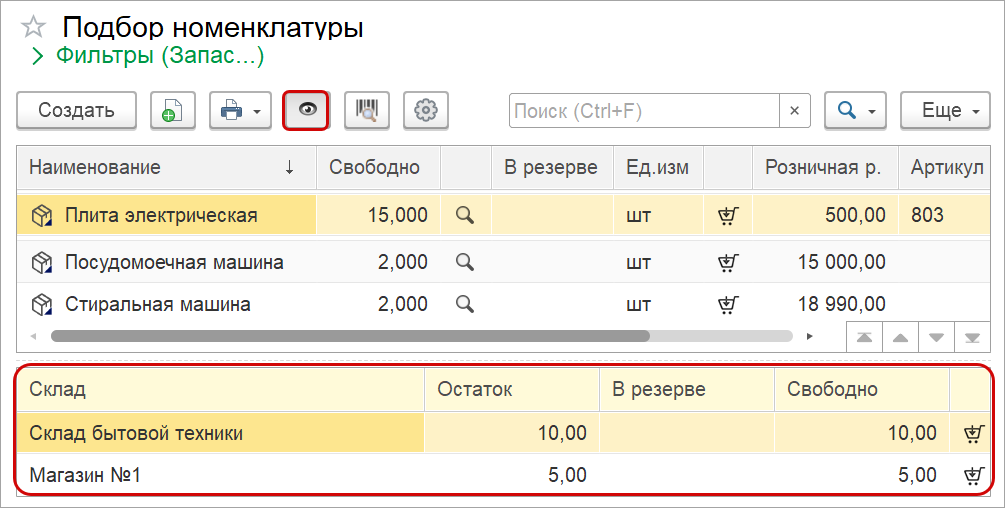Screen dimensions: 1005x508
Task: Select the Склад бытовой техники row
Action: coord(220,433)
